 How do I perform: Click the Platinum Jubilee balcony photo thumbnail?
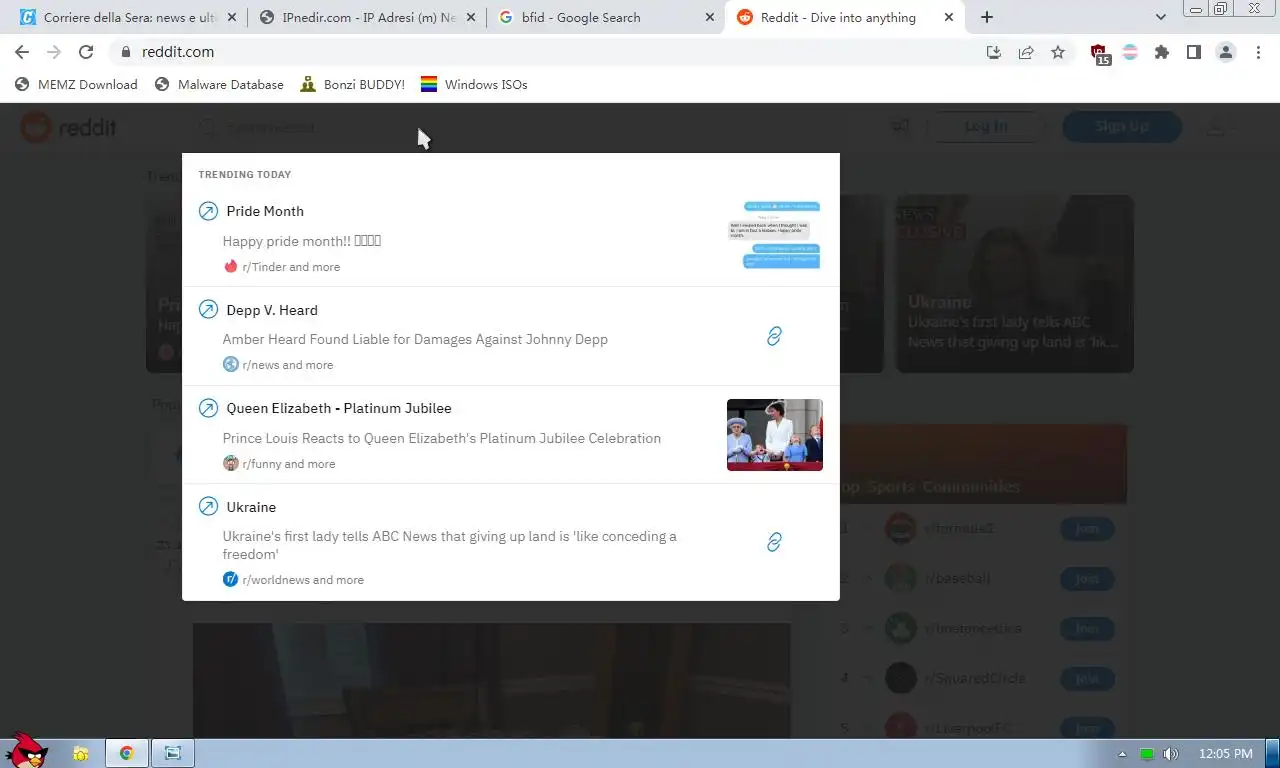pyautogui.click(x=774, y=435)
